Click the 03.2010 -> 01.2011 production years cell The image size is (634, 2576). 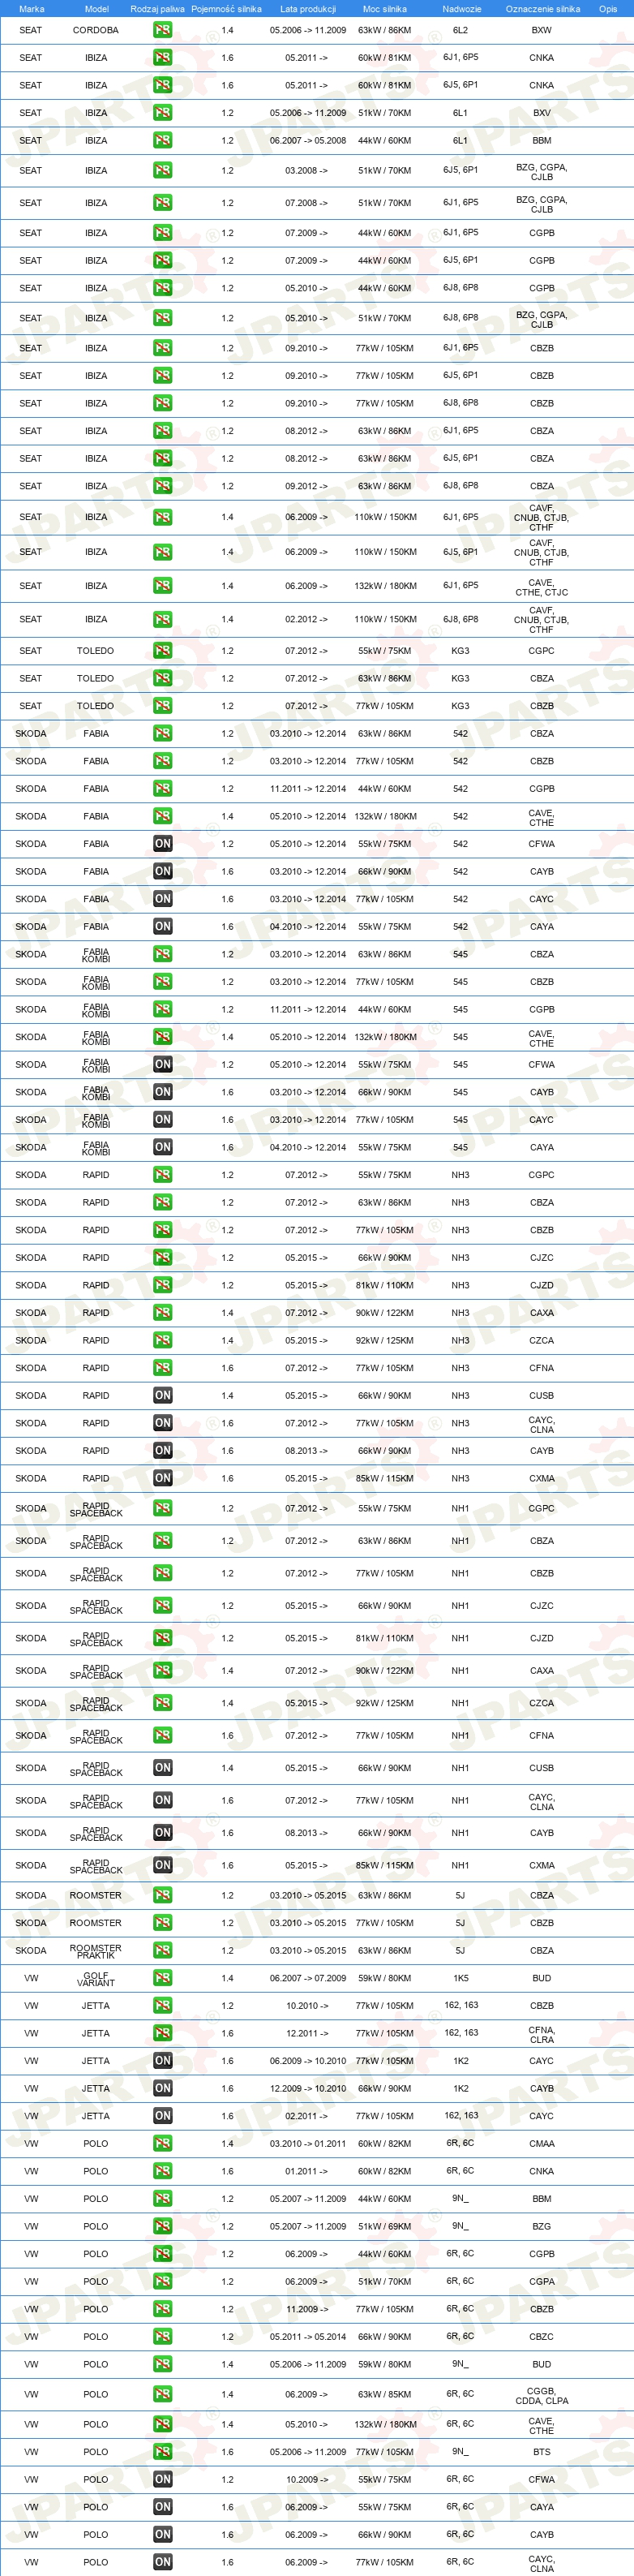[308, 2144]
